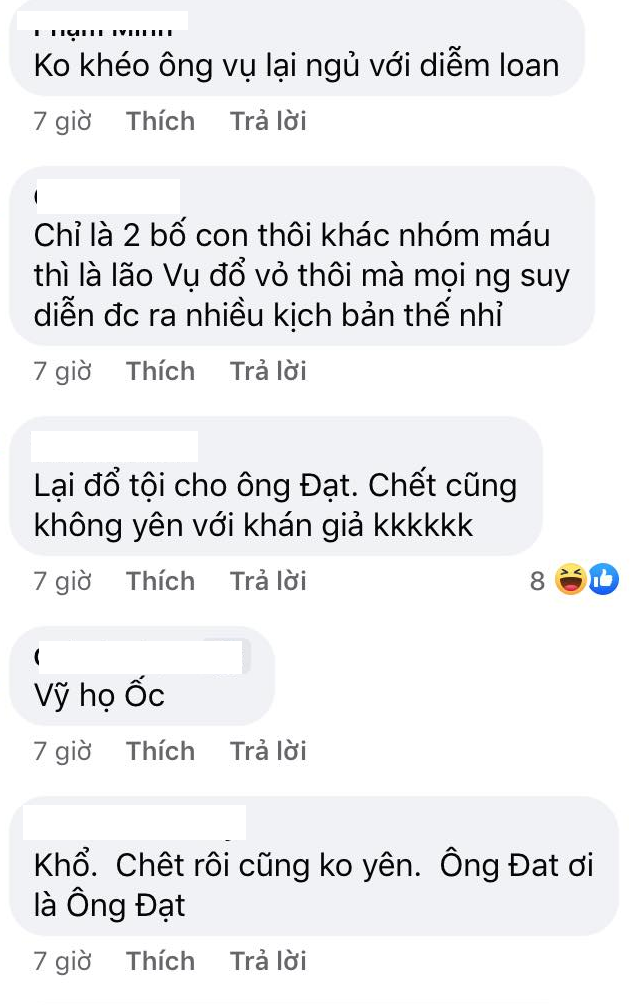
Task: Reply to the 'Vỹ họ Ốc' comment
Action: point(268,751)
